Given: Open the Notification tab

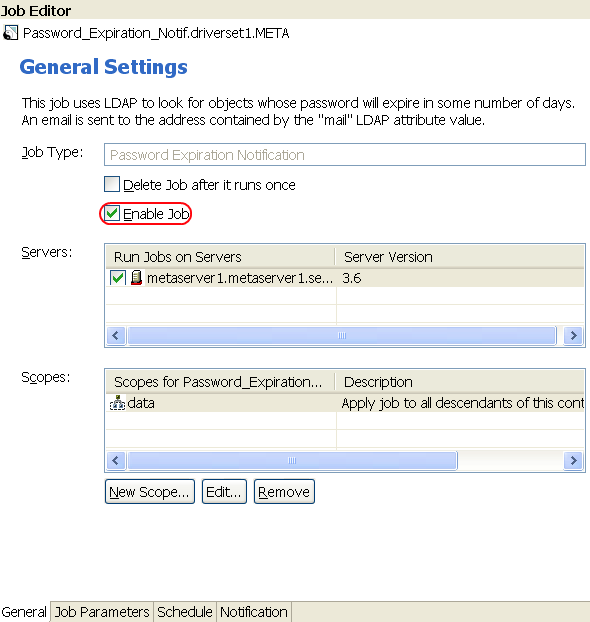Looking at the screenshot, I should pos(254,612).
